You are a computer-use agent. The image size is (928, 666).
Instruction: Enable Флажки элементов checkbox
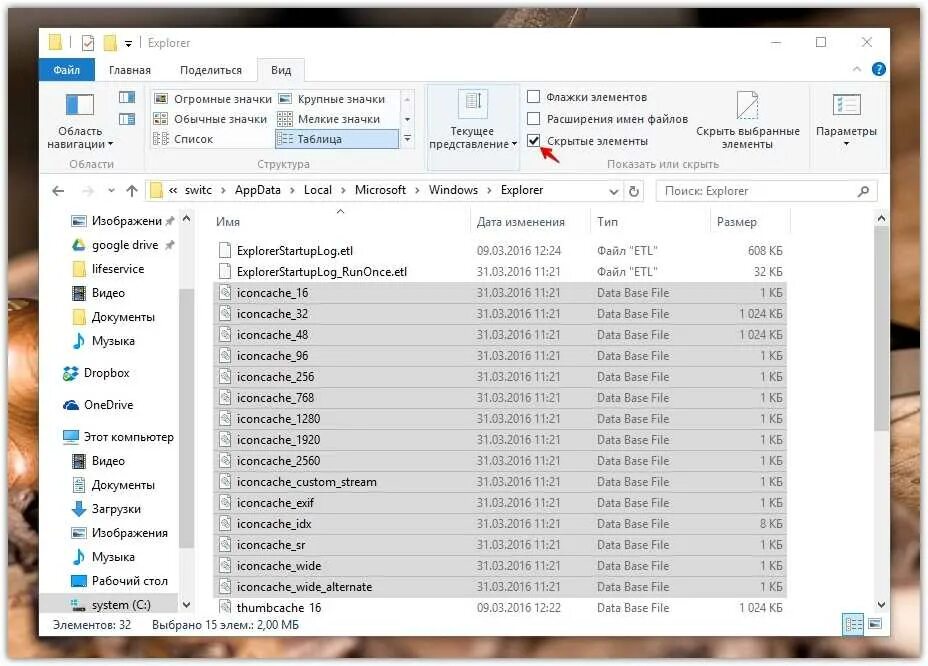coord(533,96)
